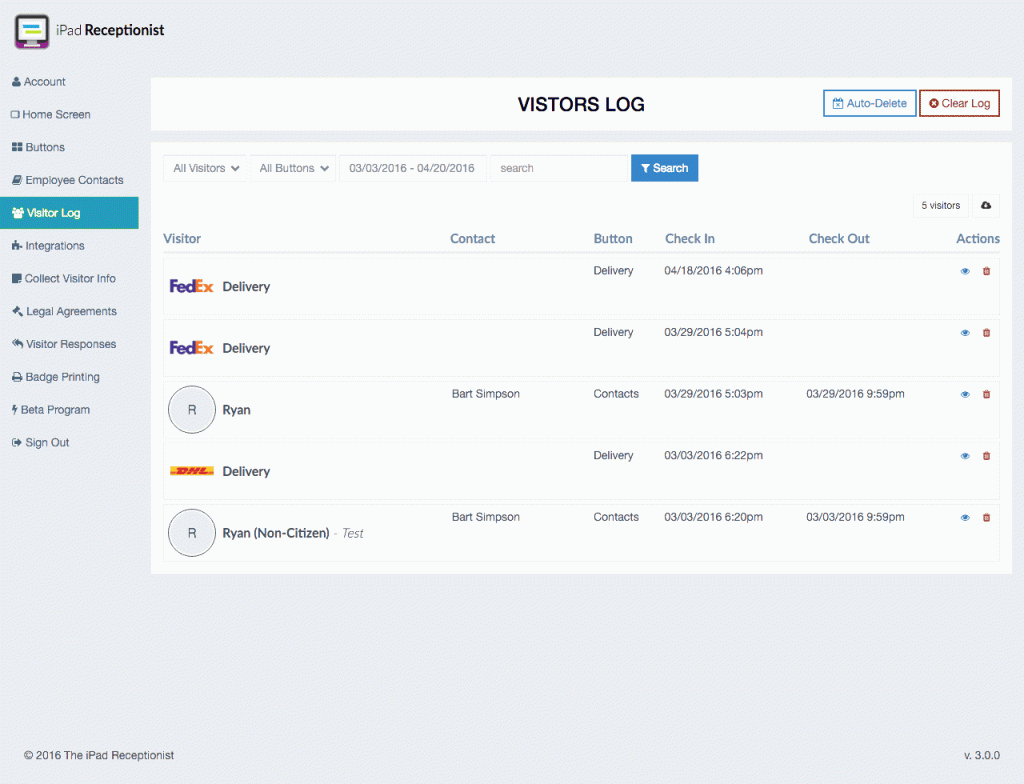Click the Clear Log button
The height and width of the screenshot is (784, 1024).
pos(959,103)
